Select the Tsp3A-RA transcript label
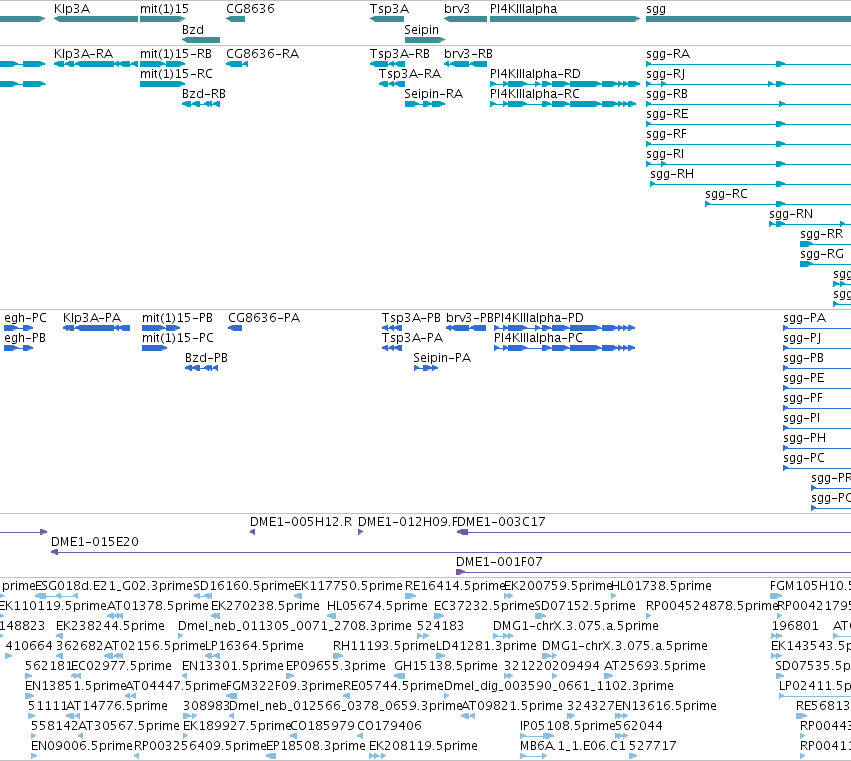The width and height of the screenshot is (851, 761). 410,74
